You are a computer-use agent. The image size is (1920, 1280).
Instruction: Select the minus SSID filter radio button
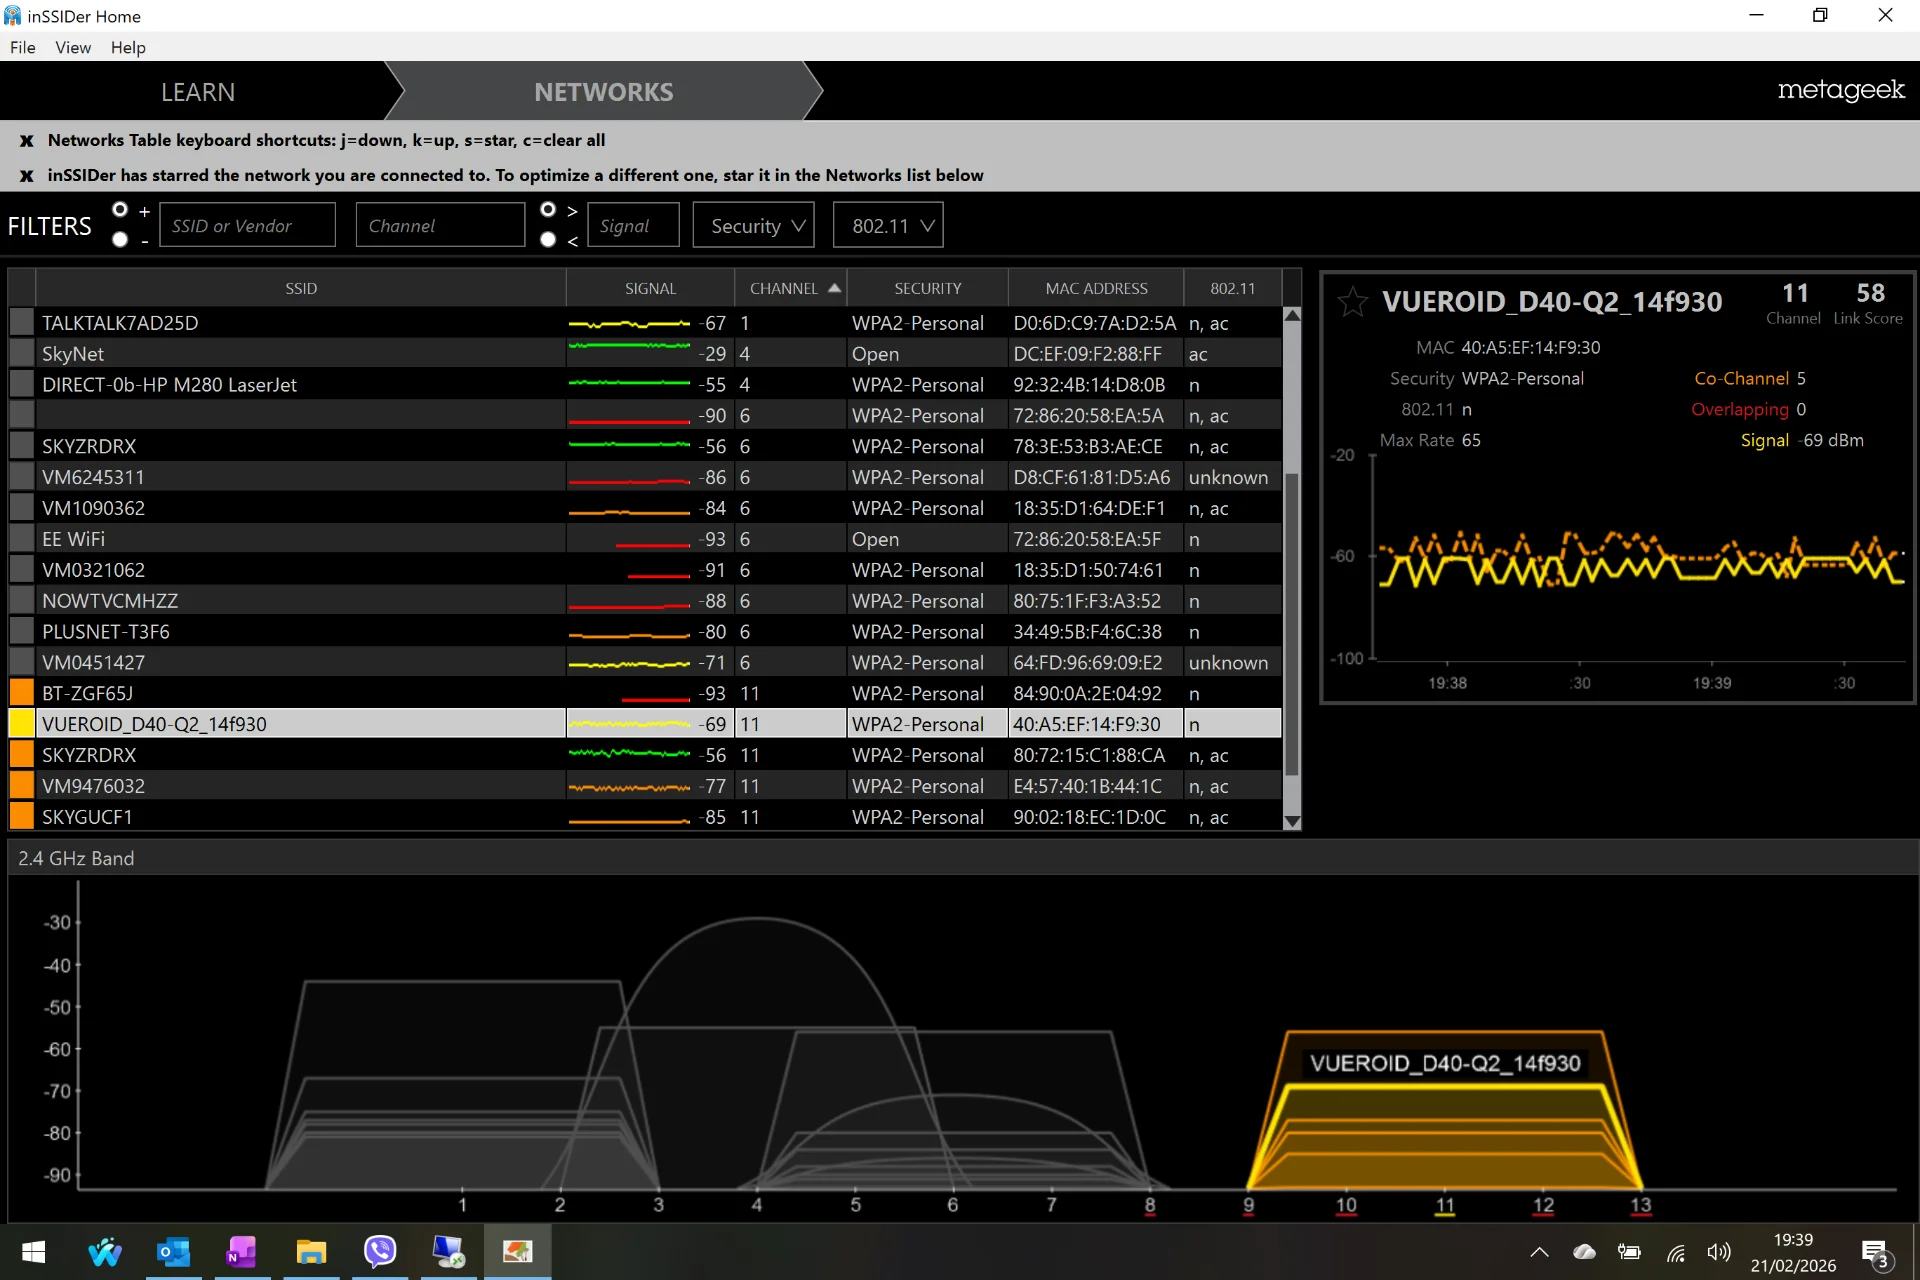pos(120,240)
